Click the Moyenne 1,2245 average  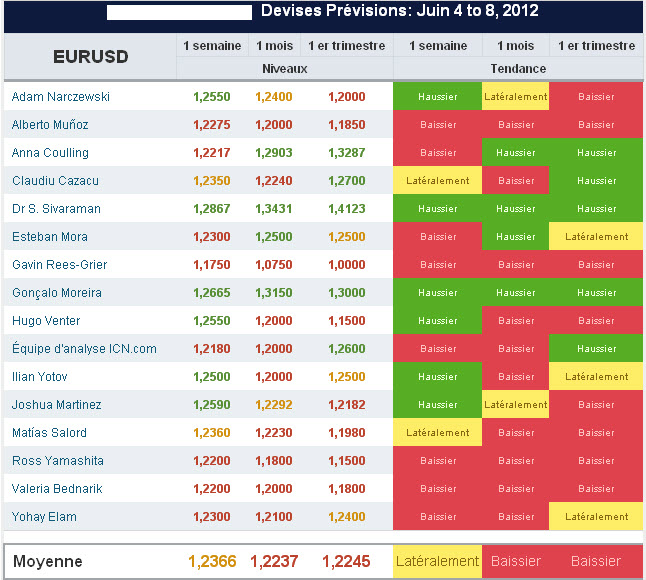click(346, 561)
